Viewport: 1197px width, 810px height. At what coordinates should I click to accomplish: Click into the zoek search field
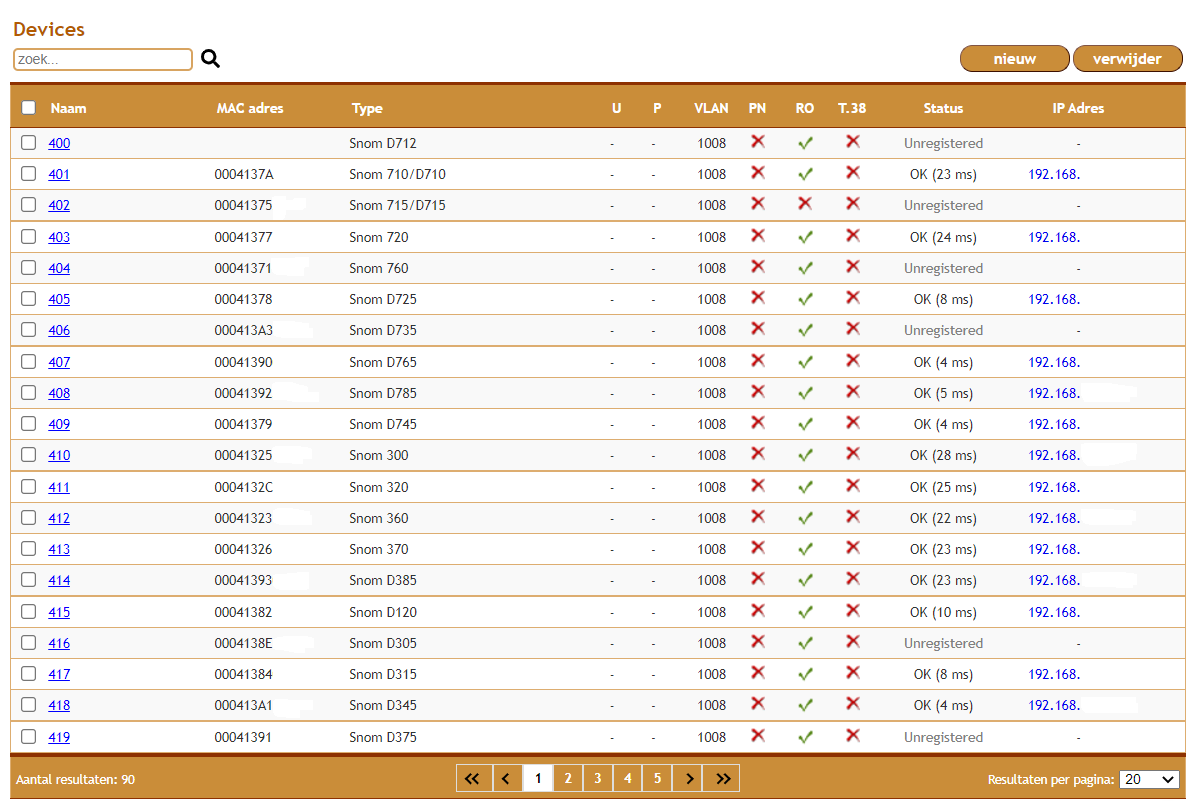click(x=103, y=59)
